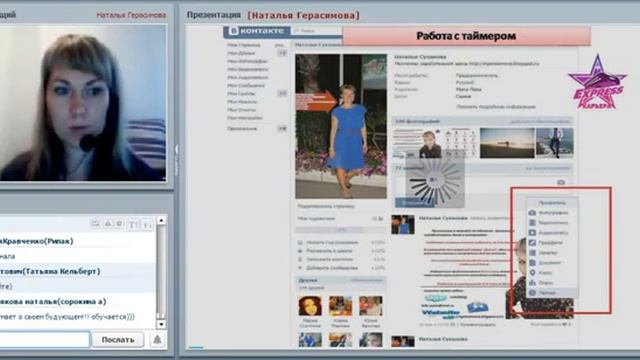
Task: Click the camera icon in the VK post box
Action: pos(561,182)
